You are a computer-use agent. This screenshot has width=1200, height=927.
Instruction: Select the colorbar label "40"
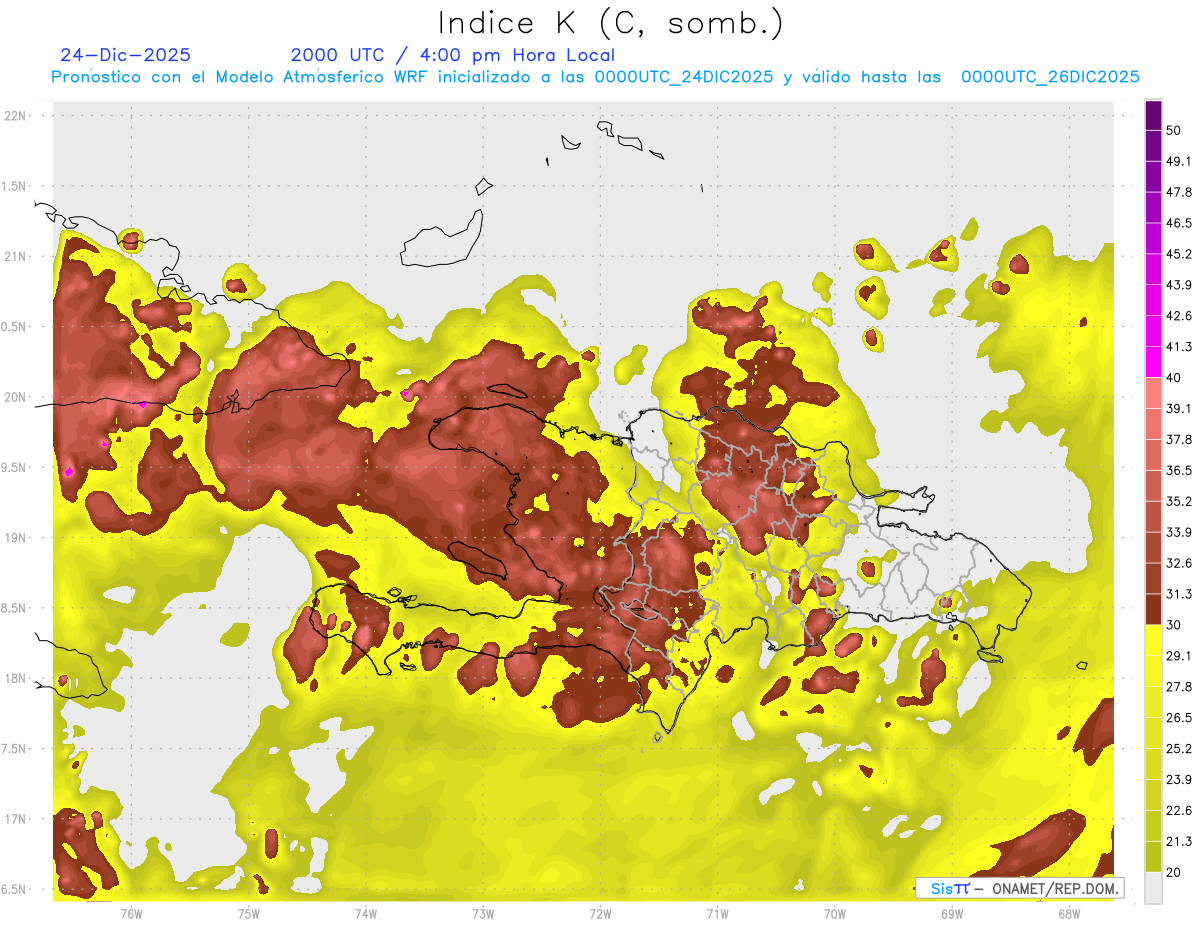[1174, 378]
